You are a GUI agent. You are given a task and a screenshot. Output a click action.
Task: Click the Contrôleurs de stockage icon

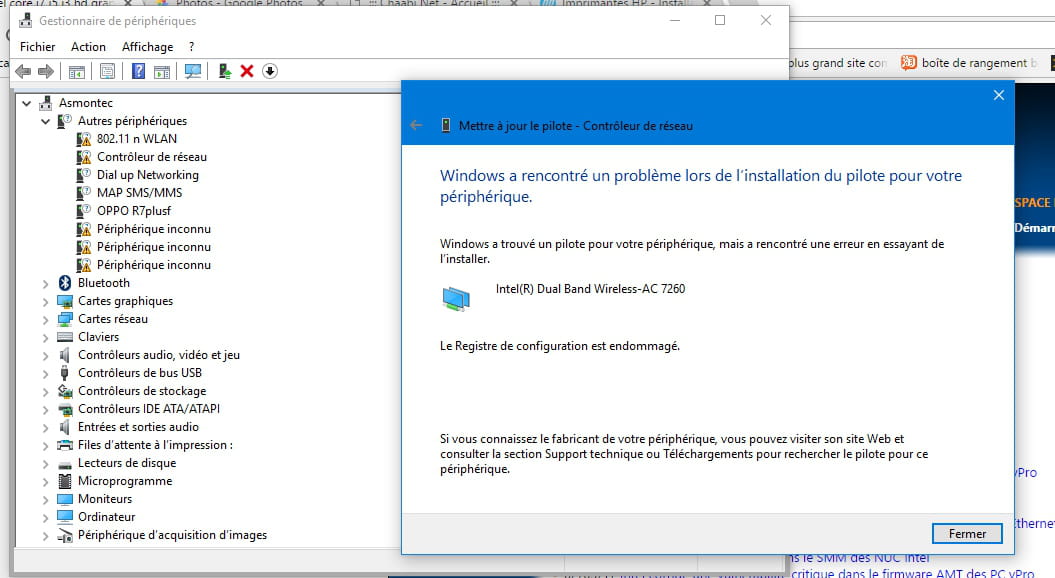65,391
